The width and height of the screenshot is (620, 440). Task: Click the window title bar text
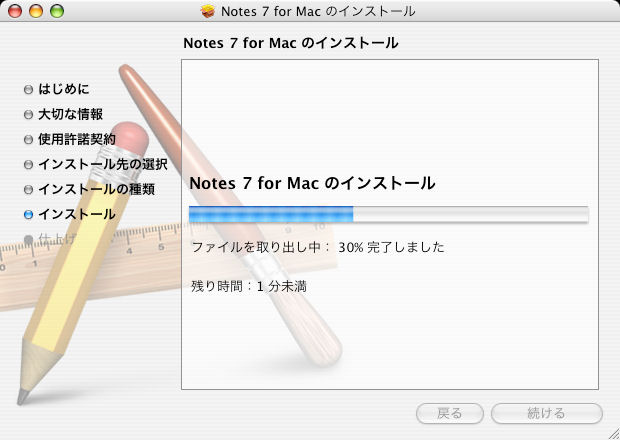click(x=318, y=11)
